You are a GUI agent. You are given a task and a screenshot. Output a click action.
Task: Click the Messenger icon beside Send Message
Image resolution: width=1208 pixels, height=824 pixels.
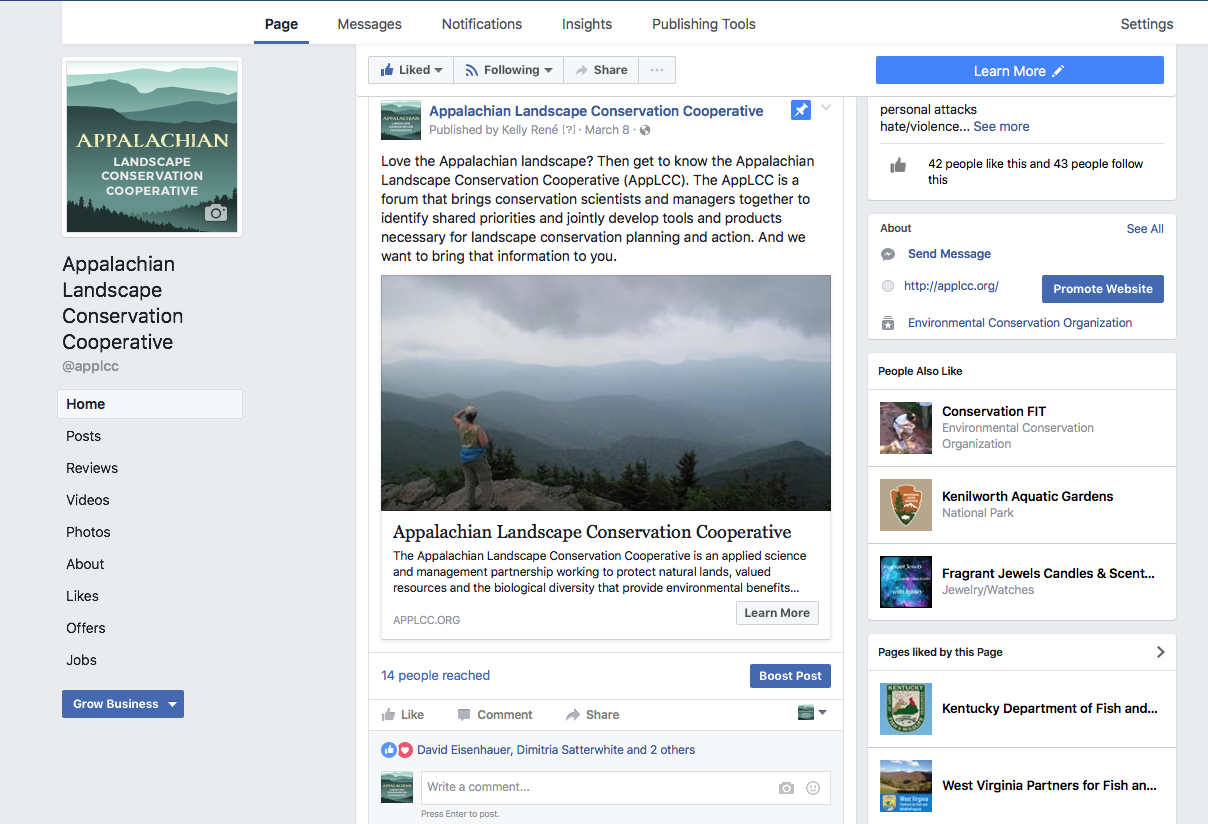(x=888, y=254)
